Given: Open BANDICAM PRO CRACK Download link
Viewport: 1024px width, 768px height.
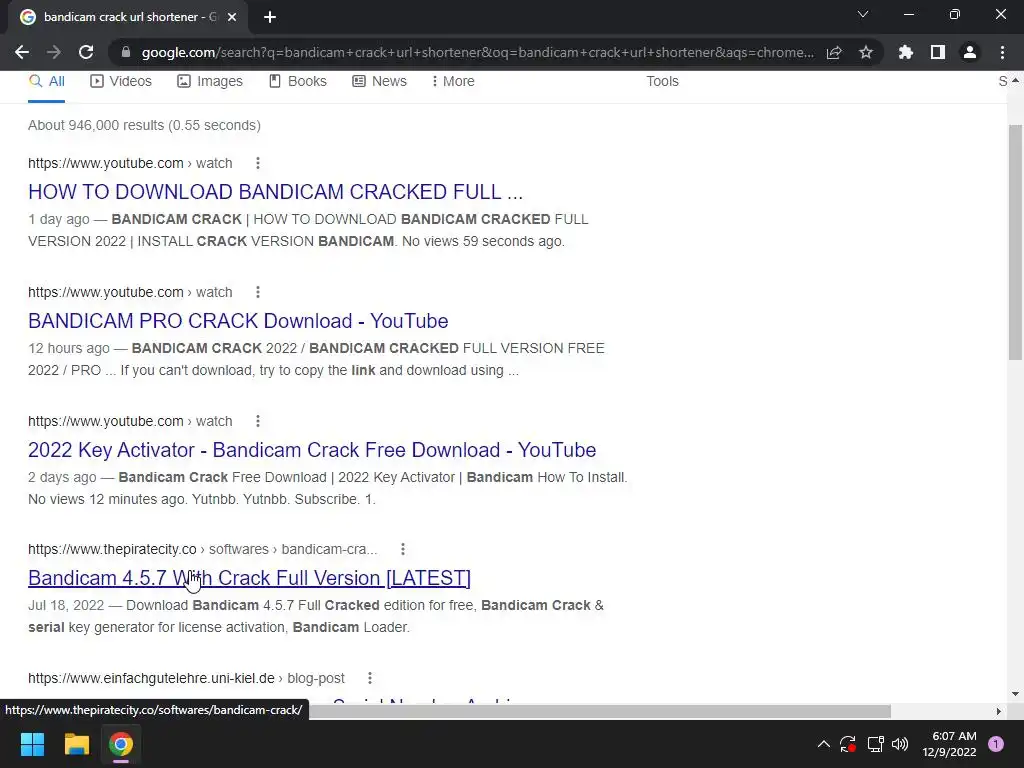Looking at the screenshot, I should coord(238,321).
